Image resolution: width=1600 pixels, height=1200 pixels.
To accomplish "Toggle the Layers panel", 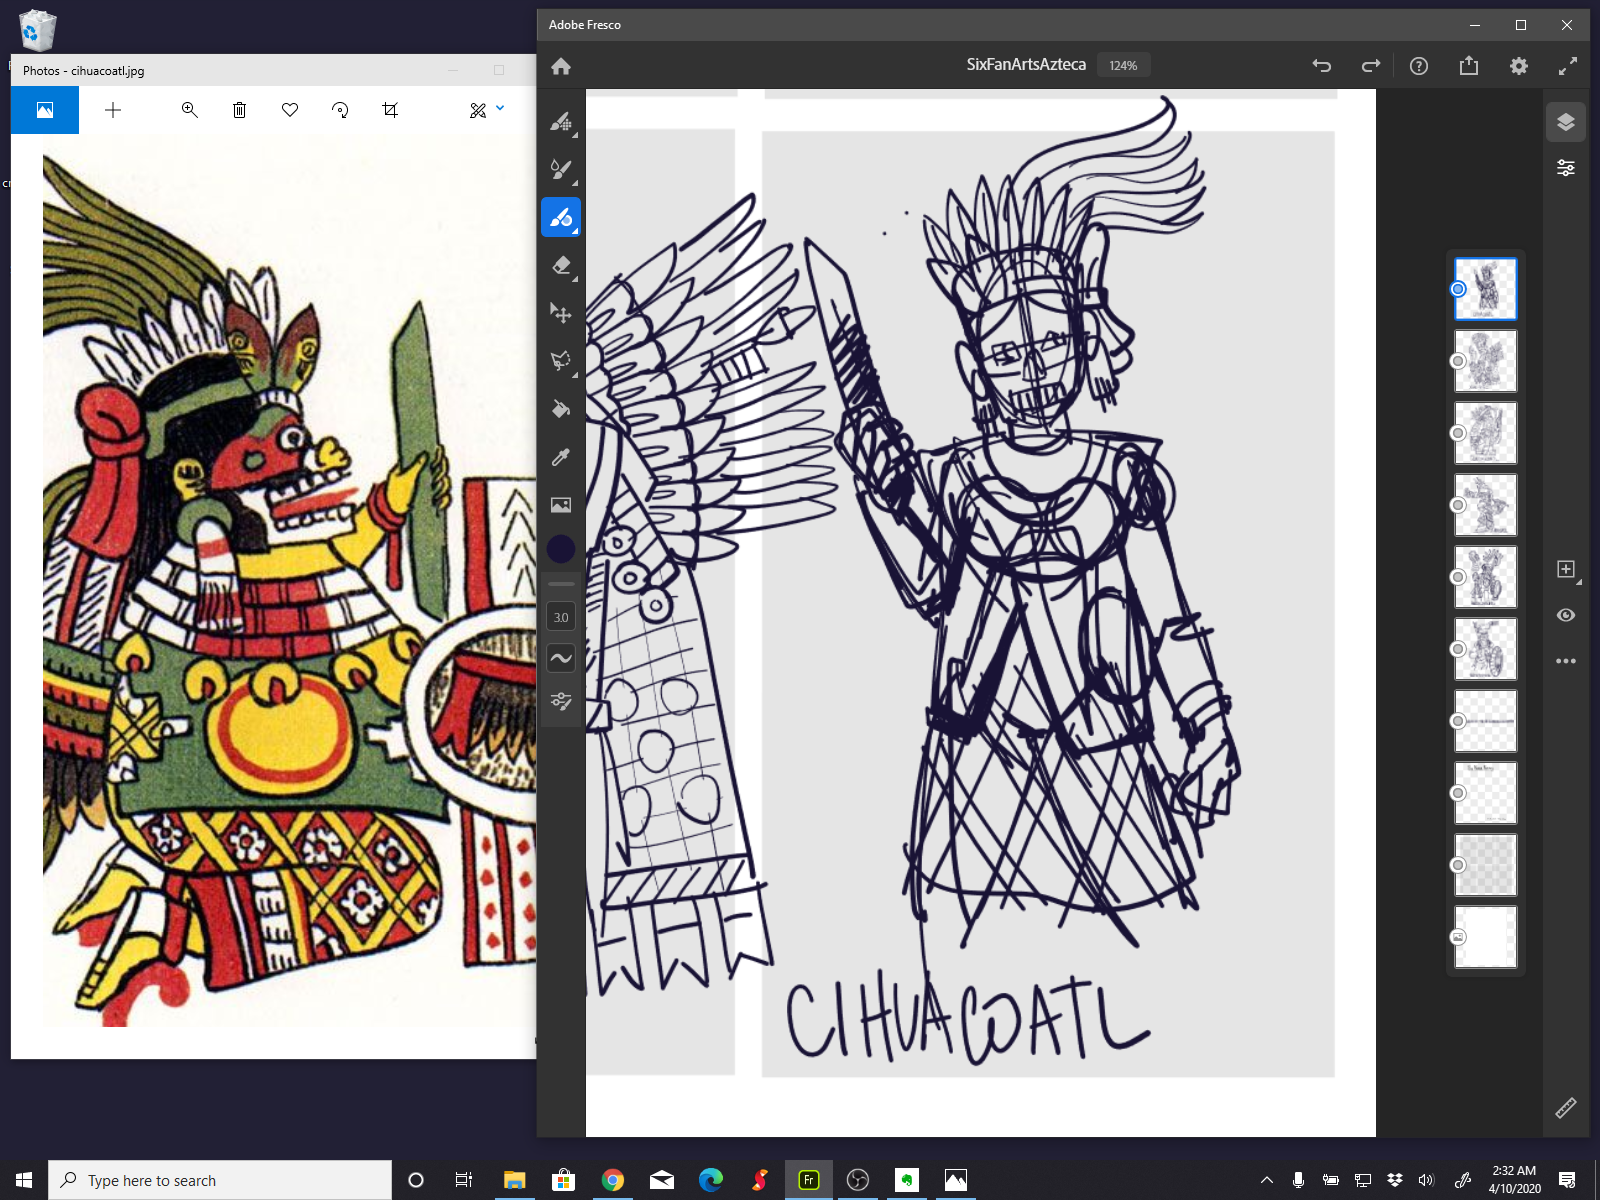I will [x=1566, y=122].
